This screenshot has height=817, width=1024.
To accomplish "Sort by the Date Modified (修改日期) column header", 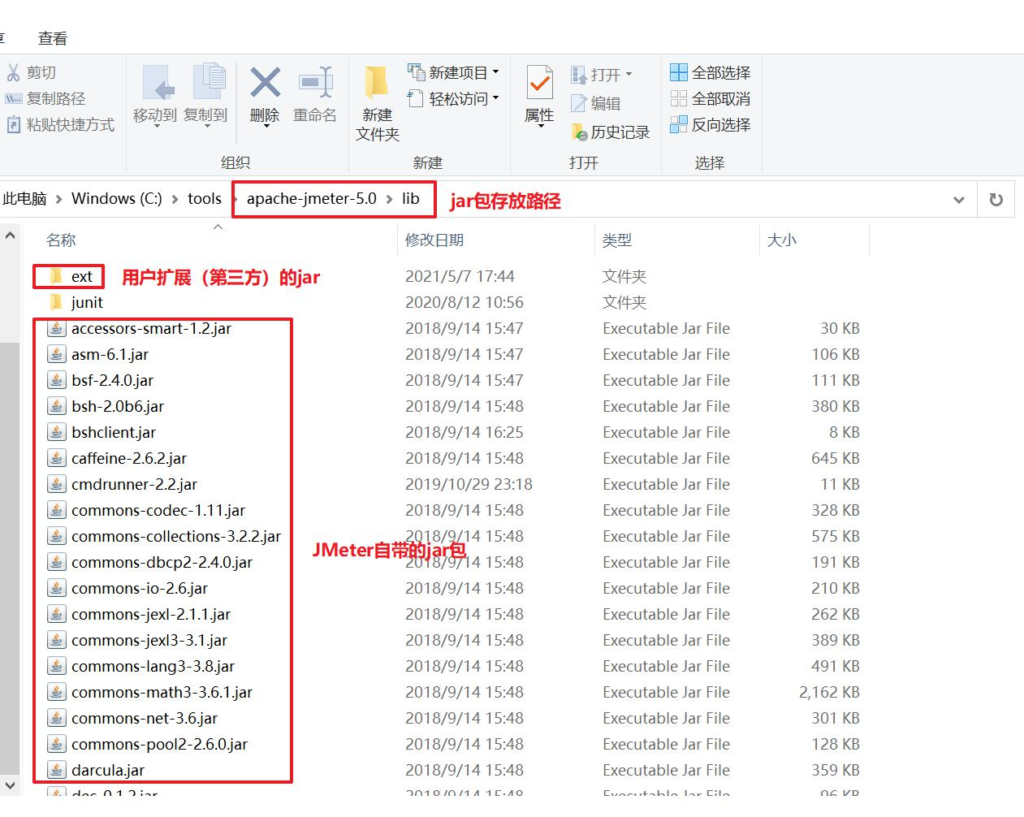I will (434, 240).
